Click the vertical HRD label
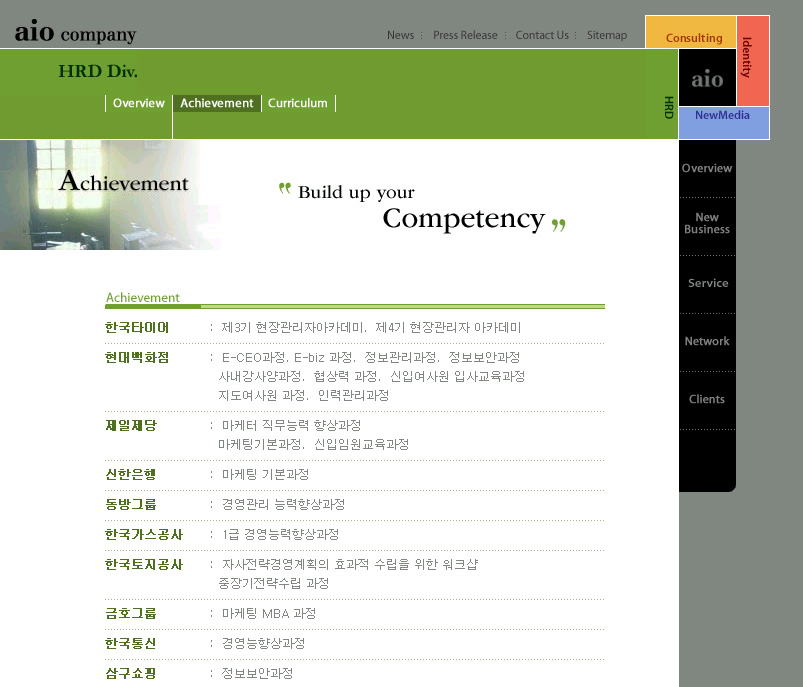The image size is (803, 687). (668, 107)
